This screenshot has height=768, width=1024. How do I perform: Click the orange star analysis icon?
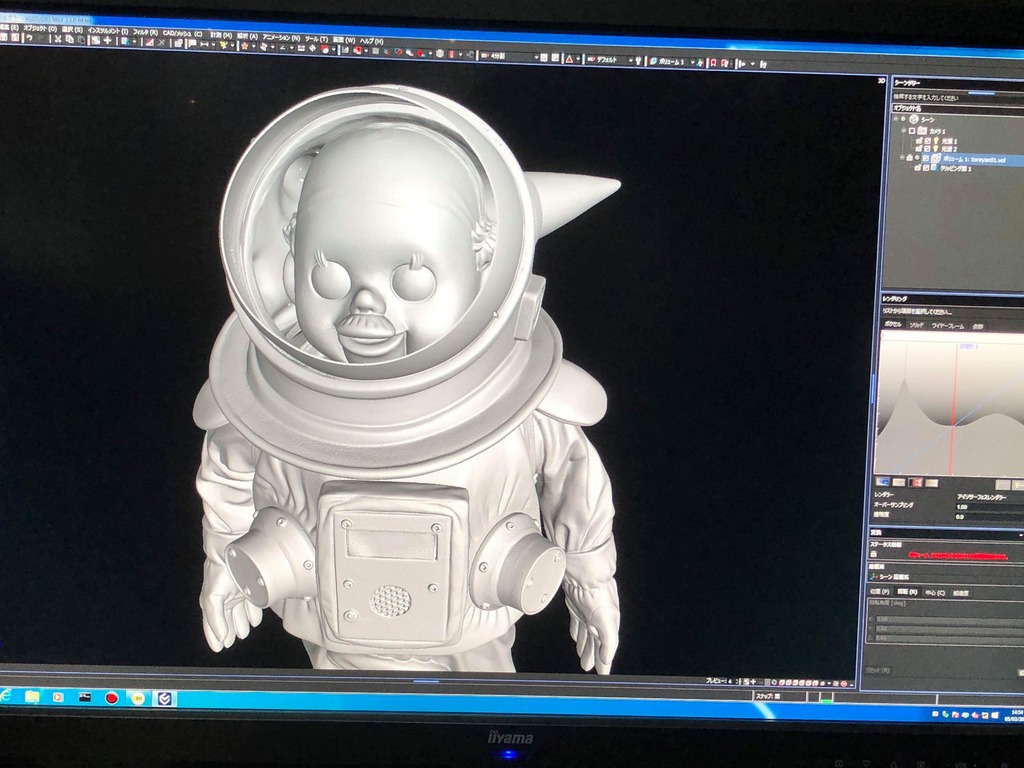click(245, 46)
